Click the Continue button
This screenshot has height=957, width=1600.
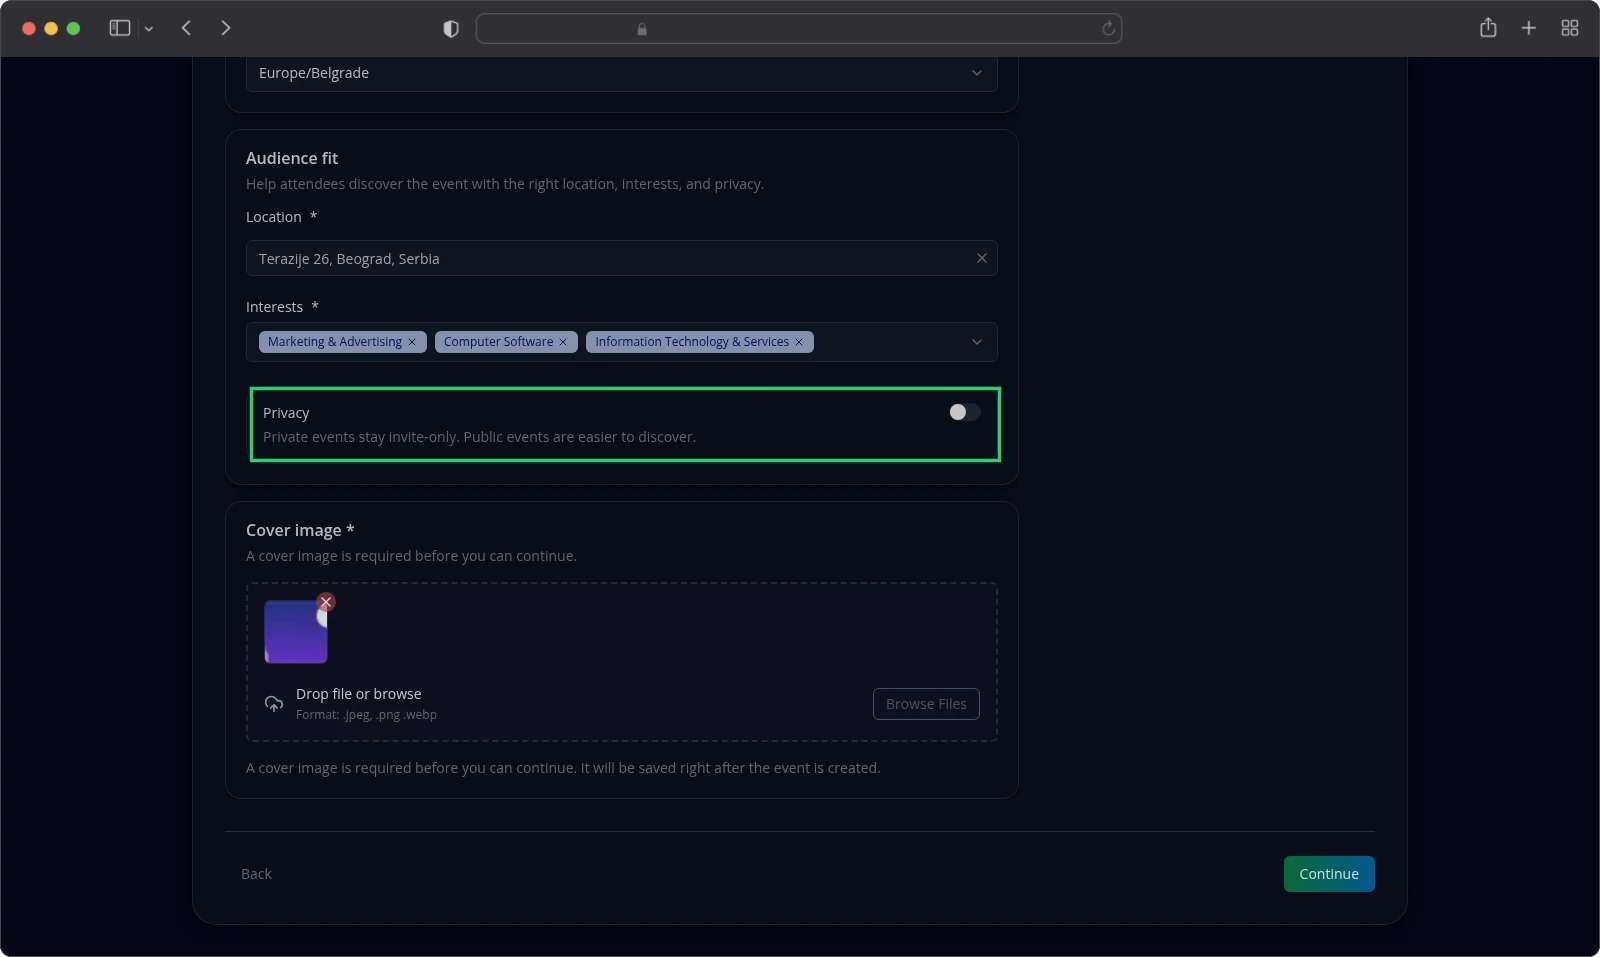pos(1329,874)
